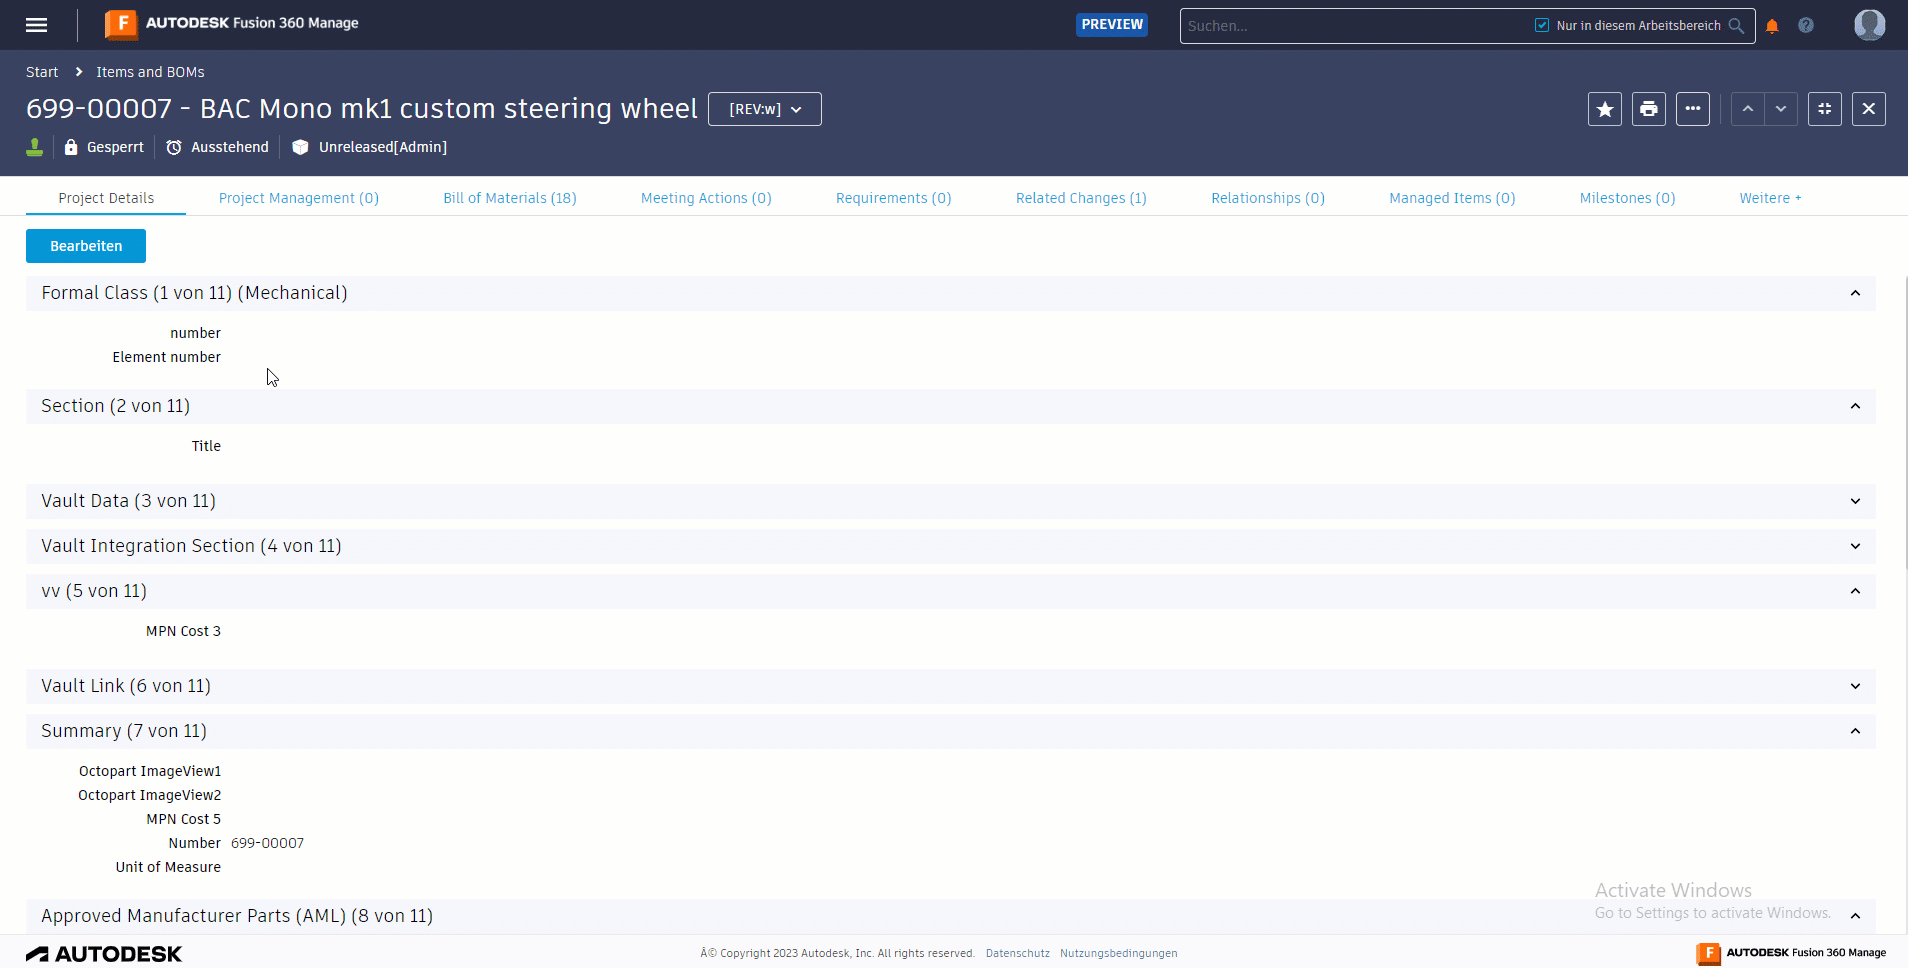This screenshot has height=968, width=1908.
Task: Click the green workflow stamp icon
Action: 35,147
